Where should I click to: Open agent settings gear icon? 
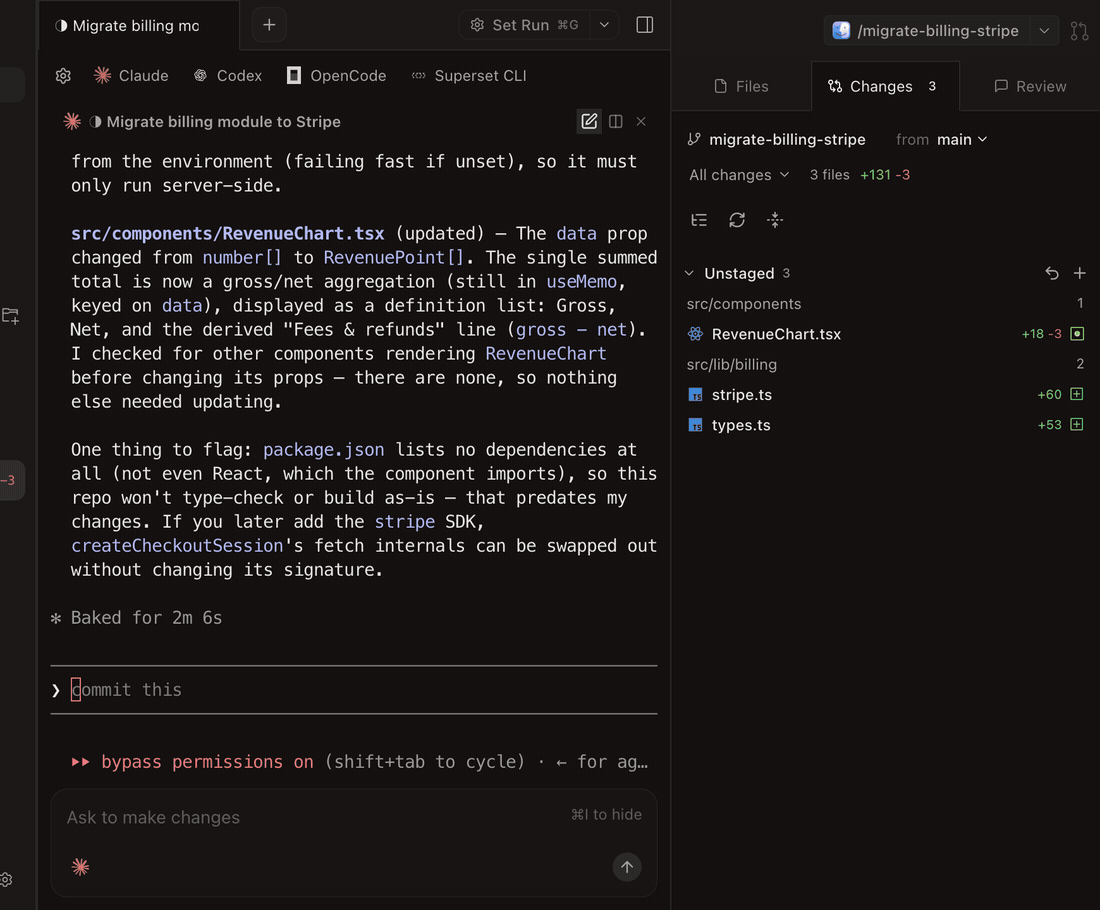(x=63, y=76)
